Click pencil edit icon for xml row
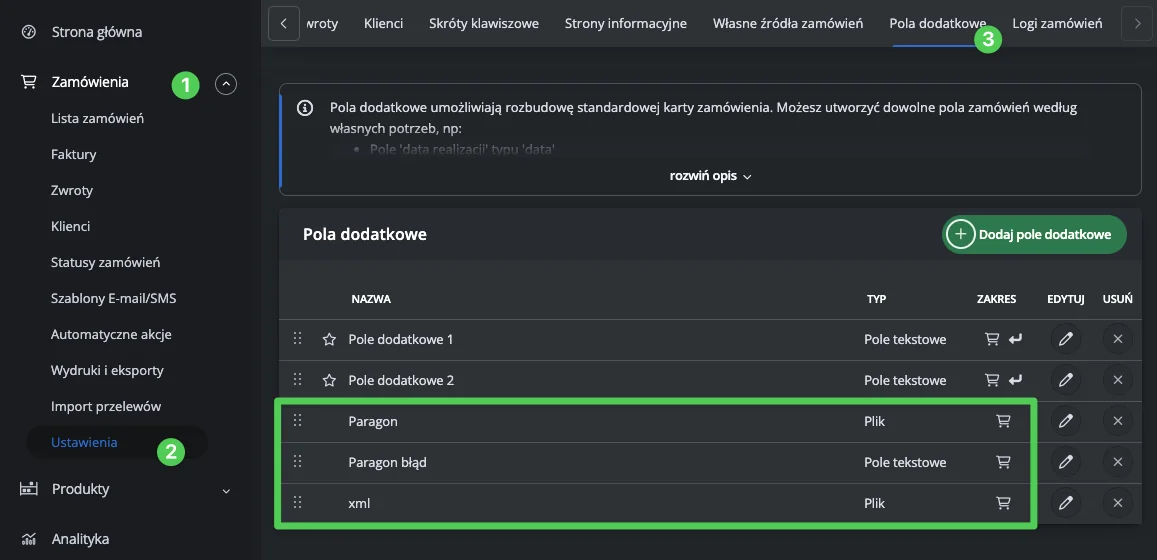The width and height of the screenshot is (1157, 560). click(x=1066, y=503)
